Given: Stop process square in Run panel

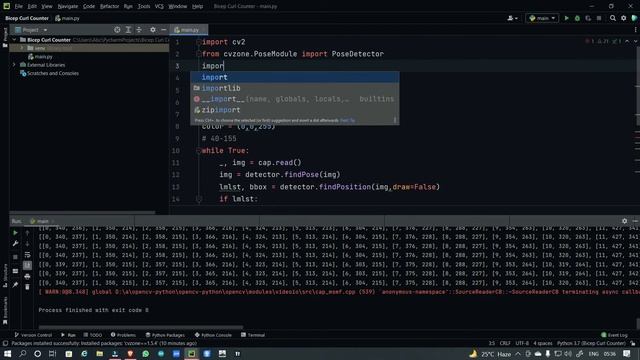Looking at the screenshot, I should (x=16, y=257).
